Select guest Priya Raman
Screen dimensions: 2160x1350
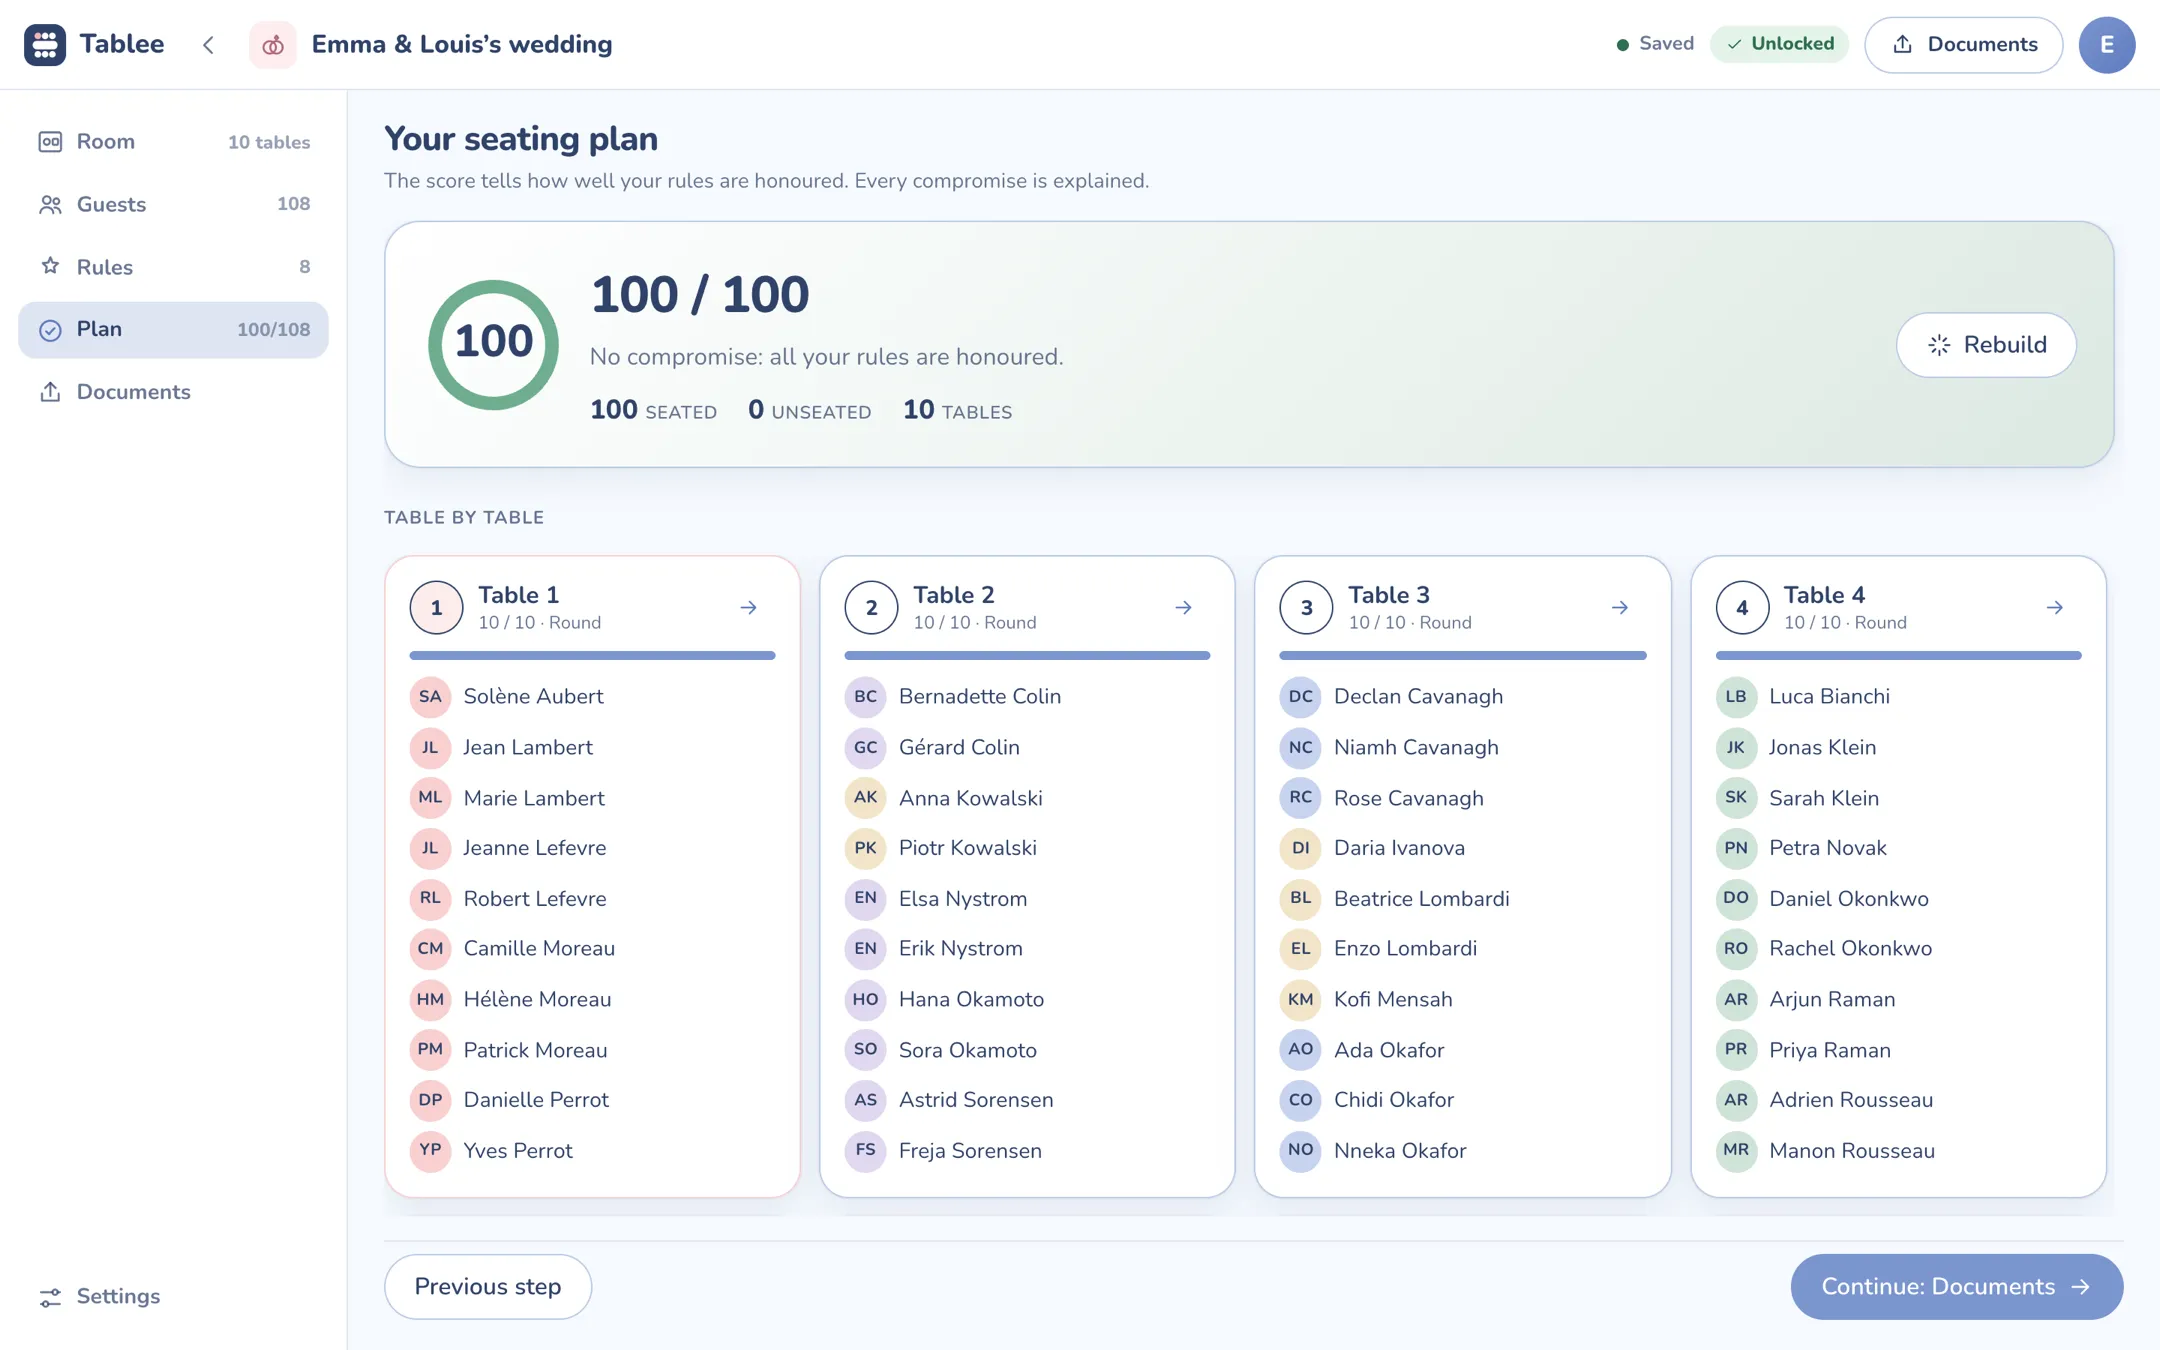[x=1898, y=1050]
